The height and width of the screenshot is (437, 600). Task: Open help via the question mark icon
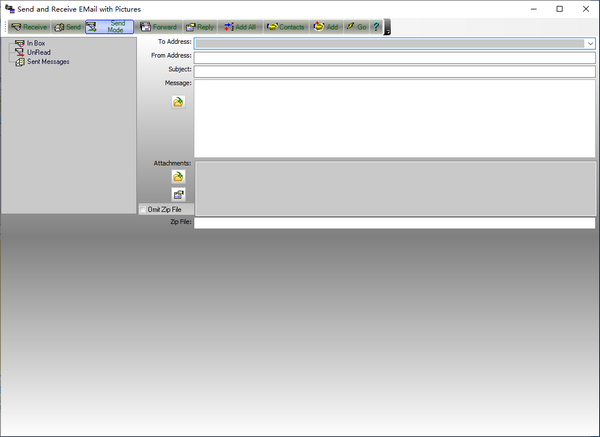coord(376,27)
